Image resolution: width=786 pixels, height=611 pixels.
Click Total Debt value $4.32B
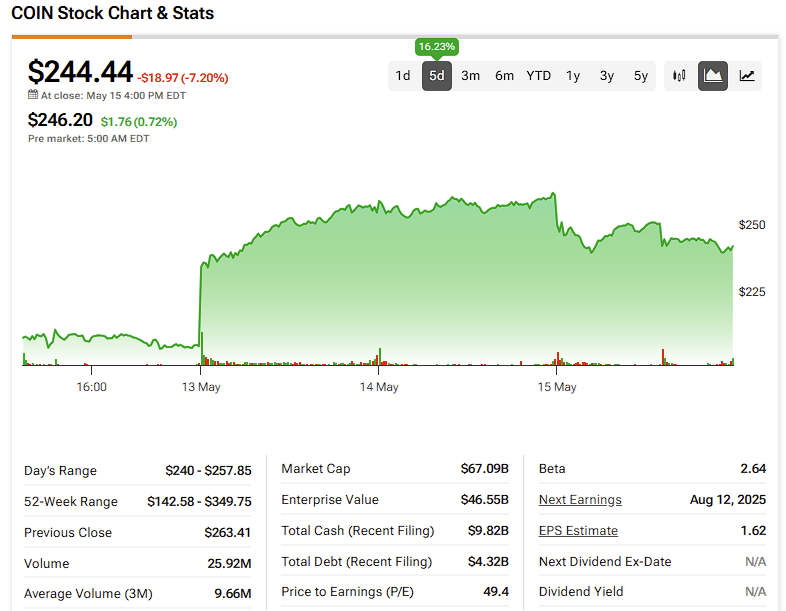click(488, 561)
